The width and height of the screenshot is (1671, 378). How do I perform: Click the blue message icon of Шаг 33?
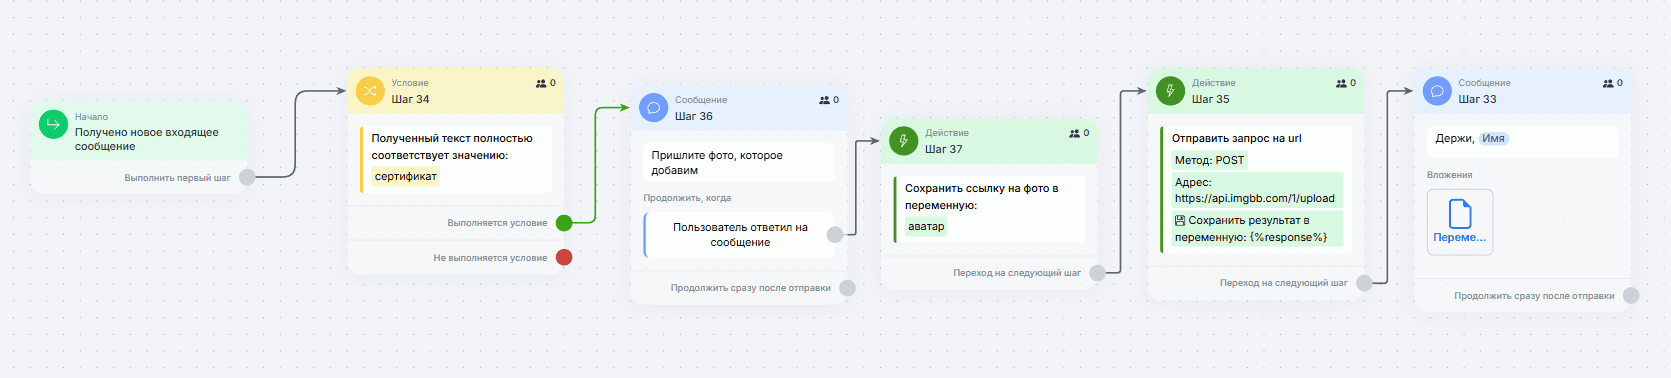[1437, 91]
